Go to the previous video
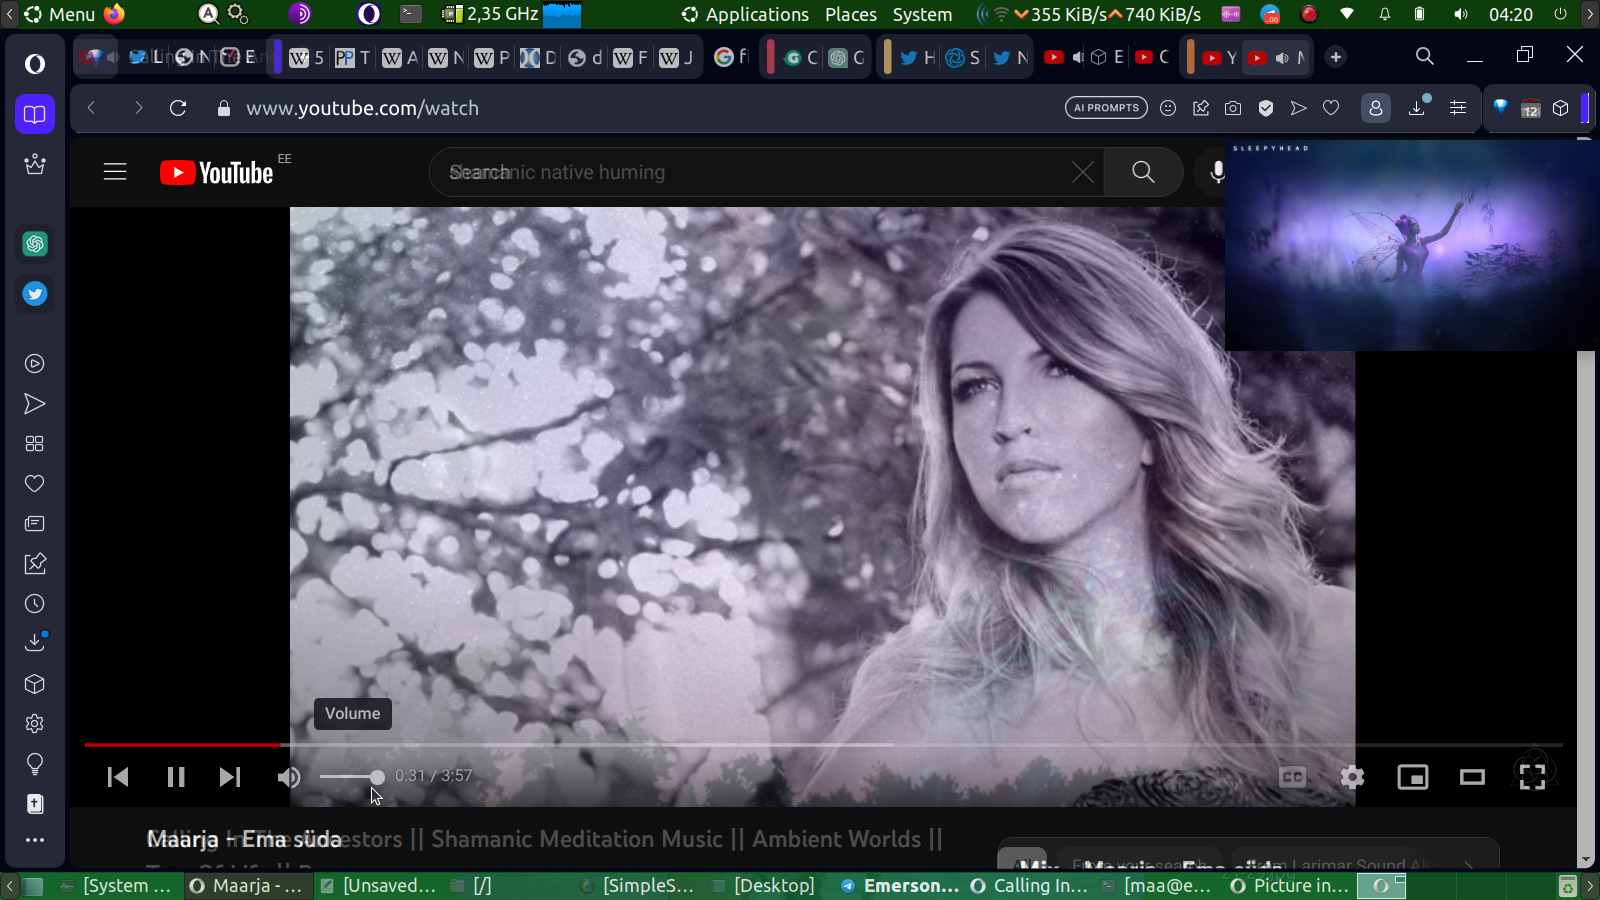 tap(118, 777)
